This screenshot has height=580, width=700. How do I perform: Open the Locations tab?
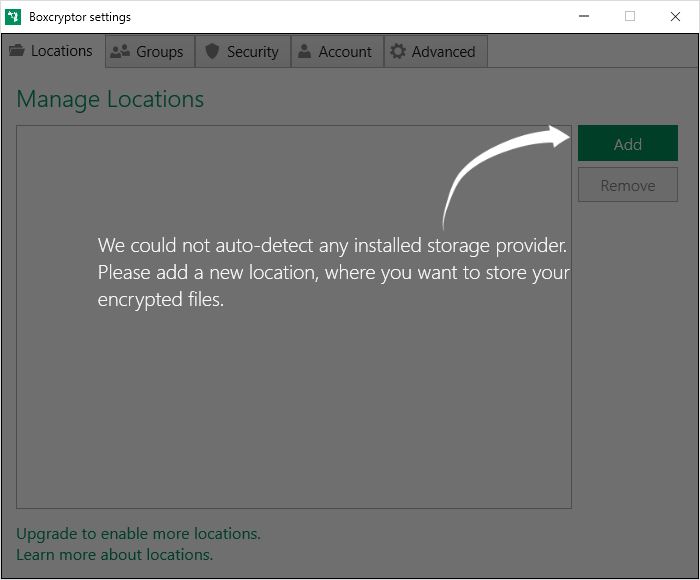[x=53, y=51]
